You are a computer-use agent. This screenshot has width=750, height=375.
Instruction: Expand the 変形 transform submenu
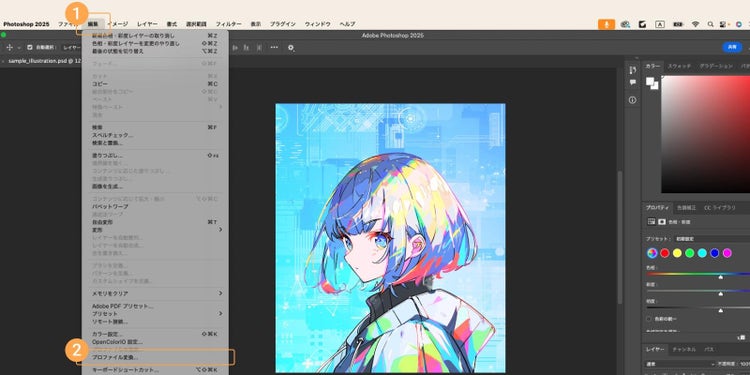point(156,230)
